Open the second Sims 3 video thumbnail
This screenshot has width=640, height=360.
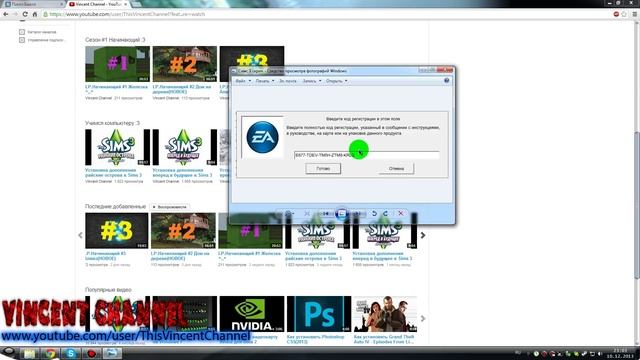pyautogui.click(x=184, y=147)
